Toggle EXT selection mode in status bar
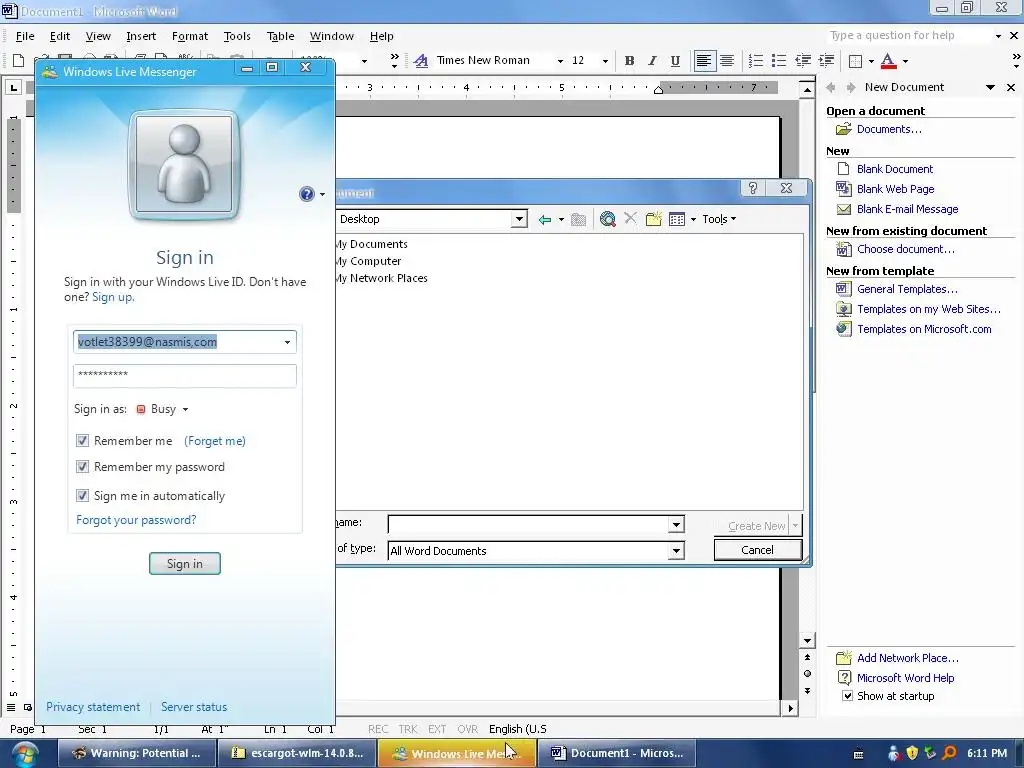This screenshot has width=1024, height=768. (x=437, y=729)
